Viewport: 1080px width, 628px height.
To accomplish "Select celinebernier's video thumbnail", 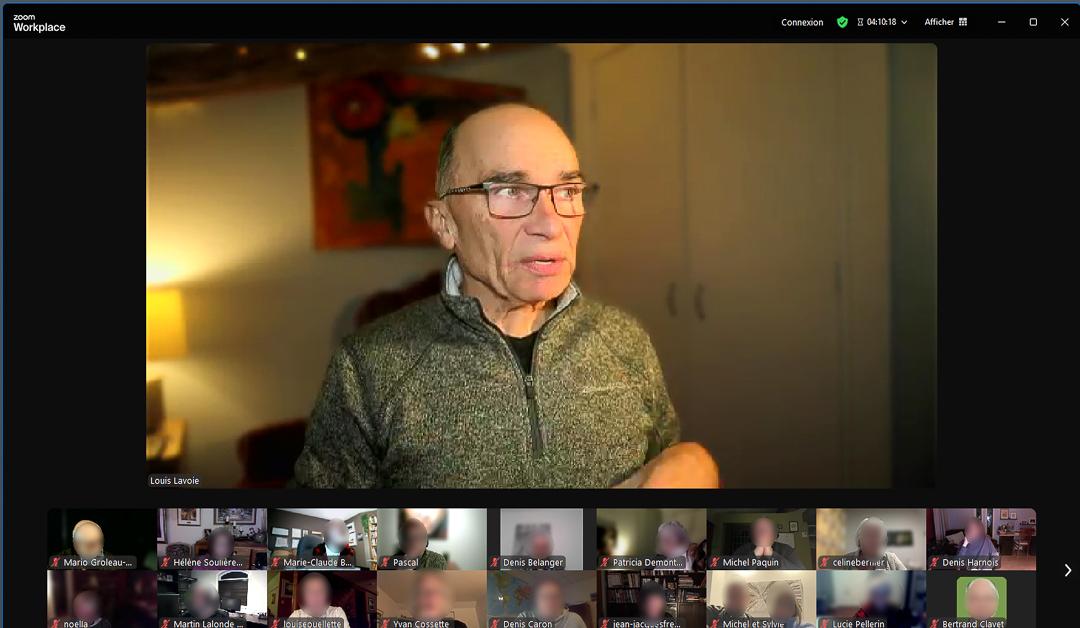I will coord(871,537).
